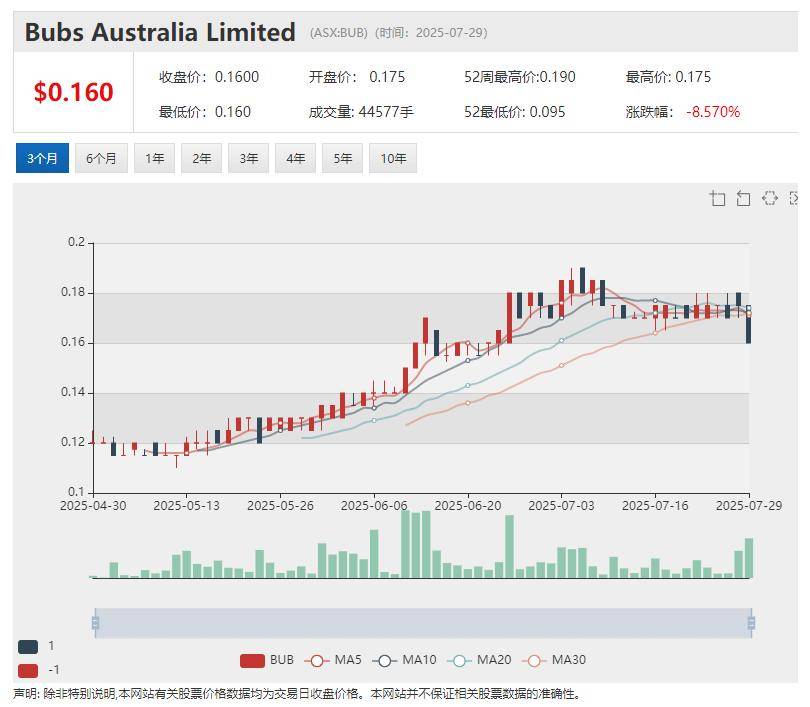Click the 2025-07-29 date in header
810x707 pixels.
(449, 33)
